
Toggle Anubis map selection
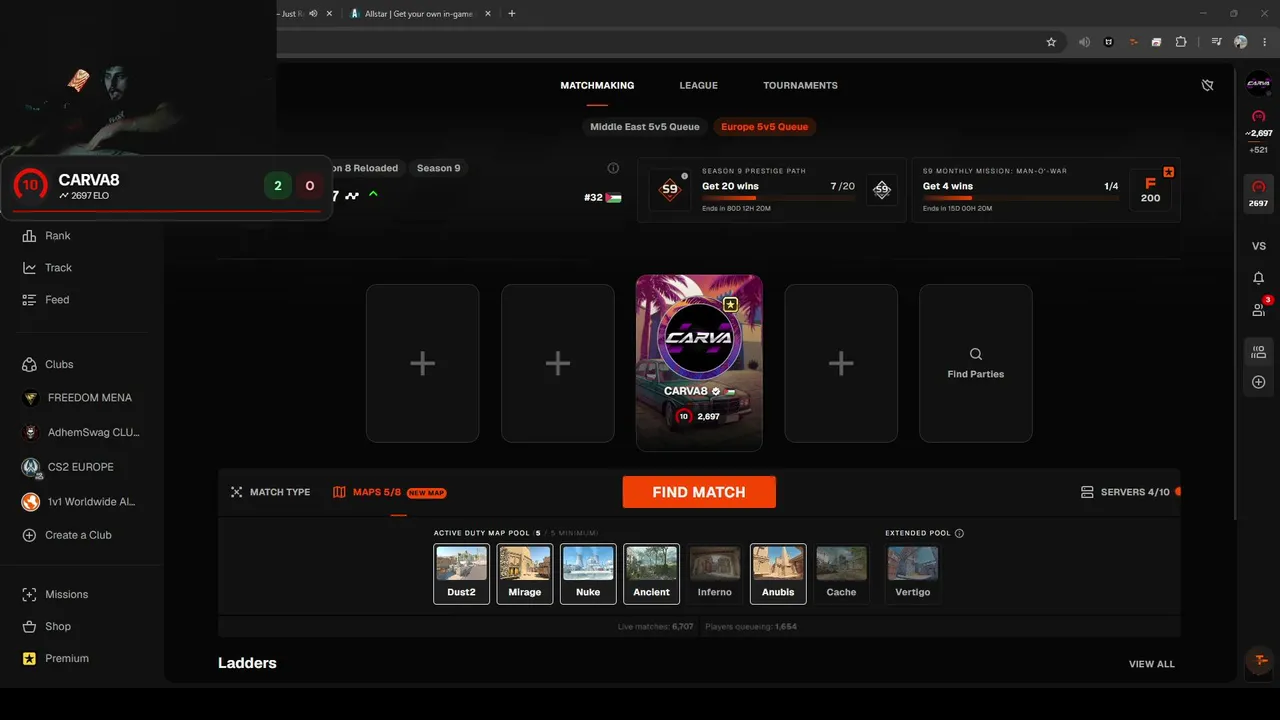click(x=778, y=574)
